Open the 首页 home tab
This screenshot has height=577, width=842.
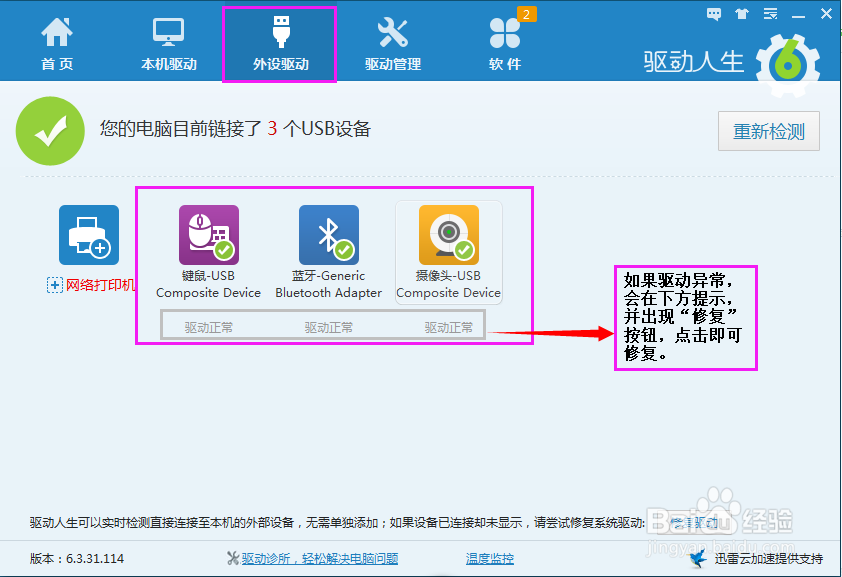click(57, 43)
